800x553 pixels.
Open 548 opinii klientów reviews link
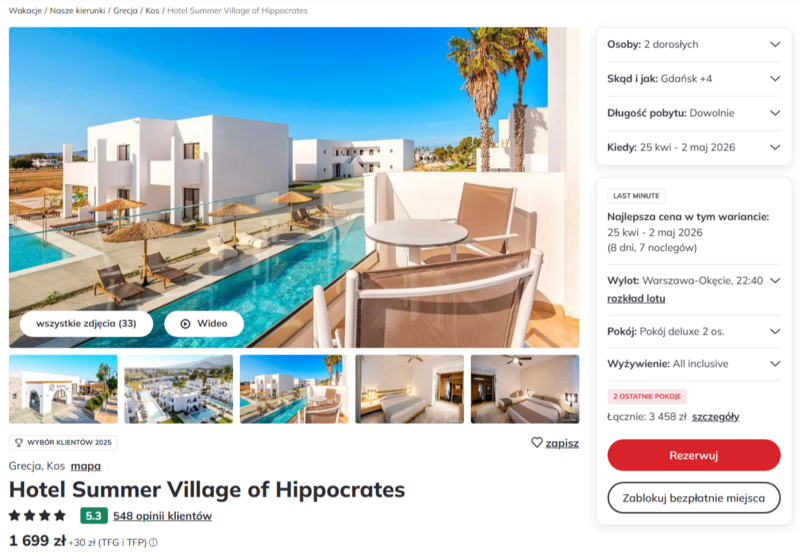pos(162,516)
